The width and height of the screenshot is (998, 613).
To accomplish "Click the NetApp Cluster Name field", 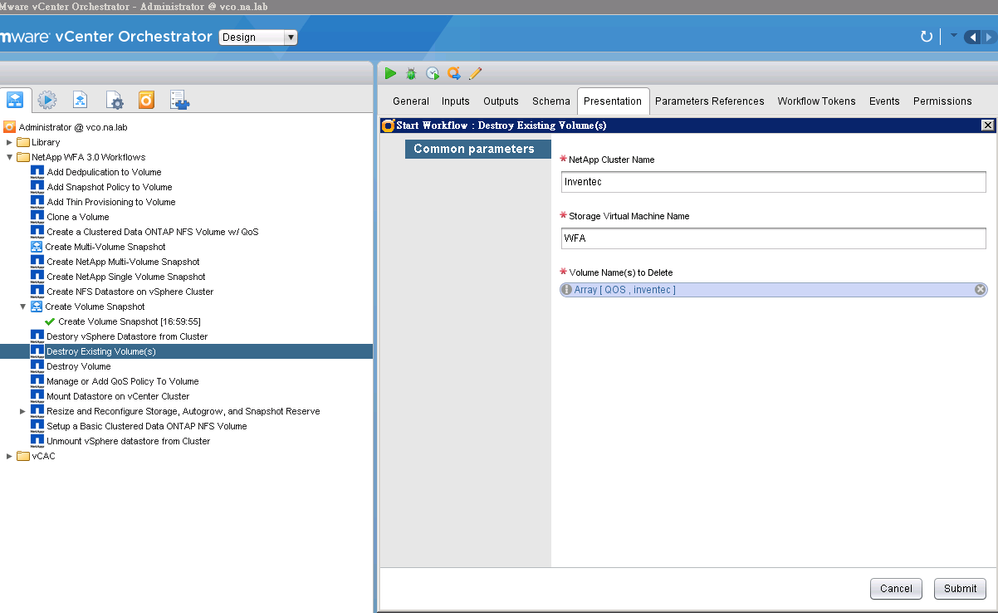I will tap(773, 182).
